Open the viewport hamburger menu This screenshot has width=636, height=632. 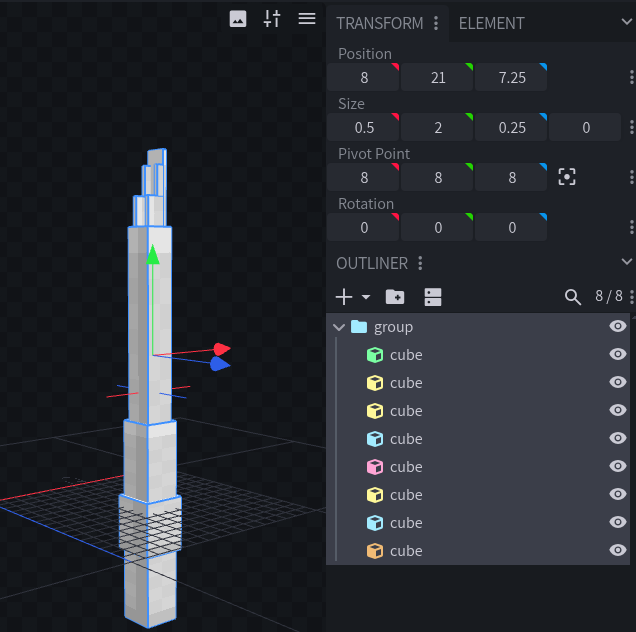(307, 19)
